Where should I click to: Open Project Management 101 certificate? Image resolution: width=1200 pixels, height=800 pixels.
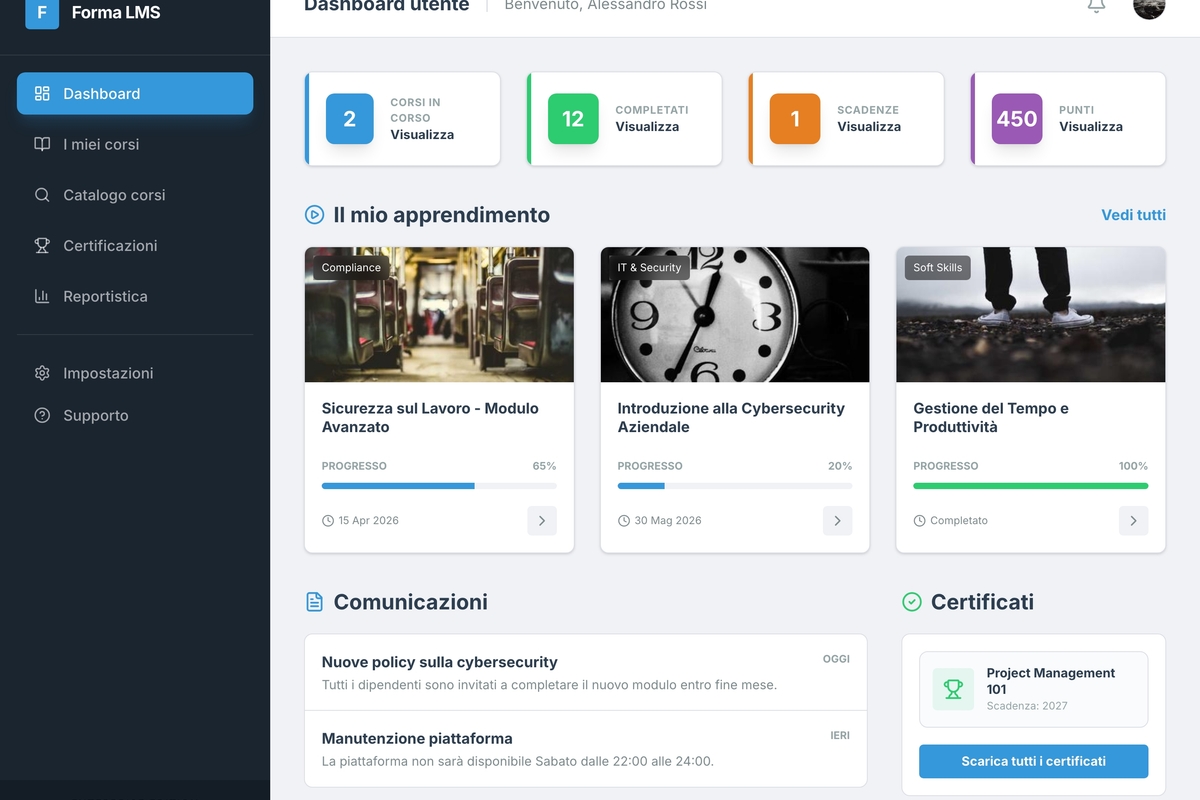[1033, 689]
